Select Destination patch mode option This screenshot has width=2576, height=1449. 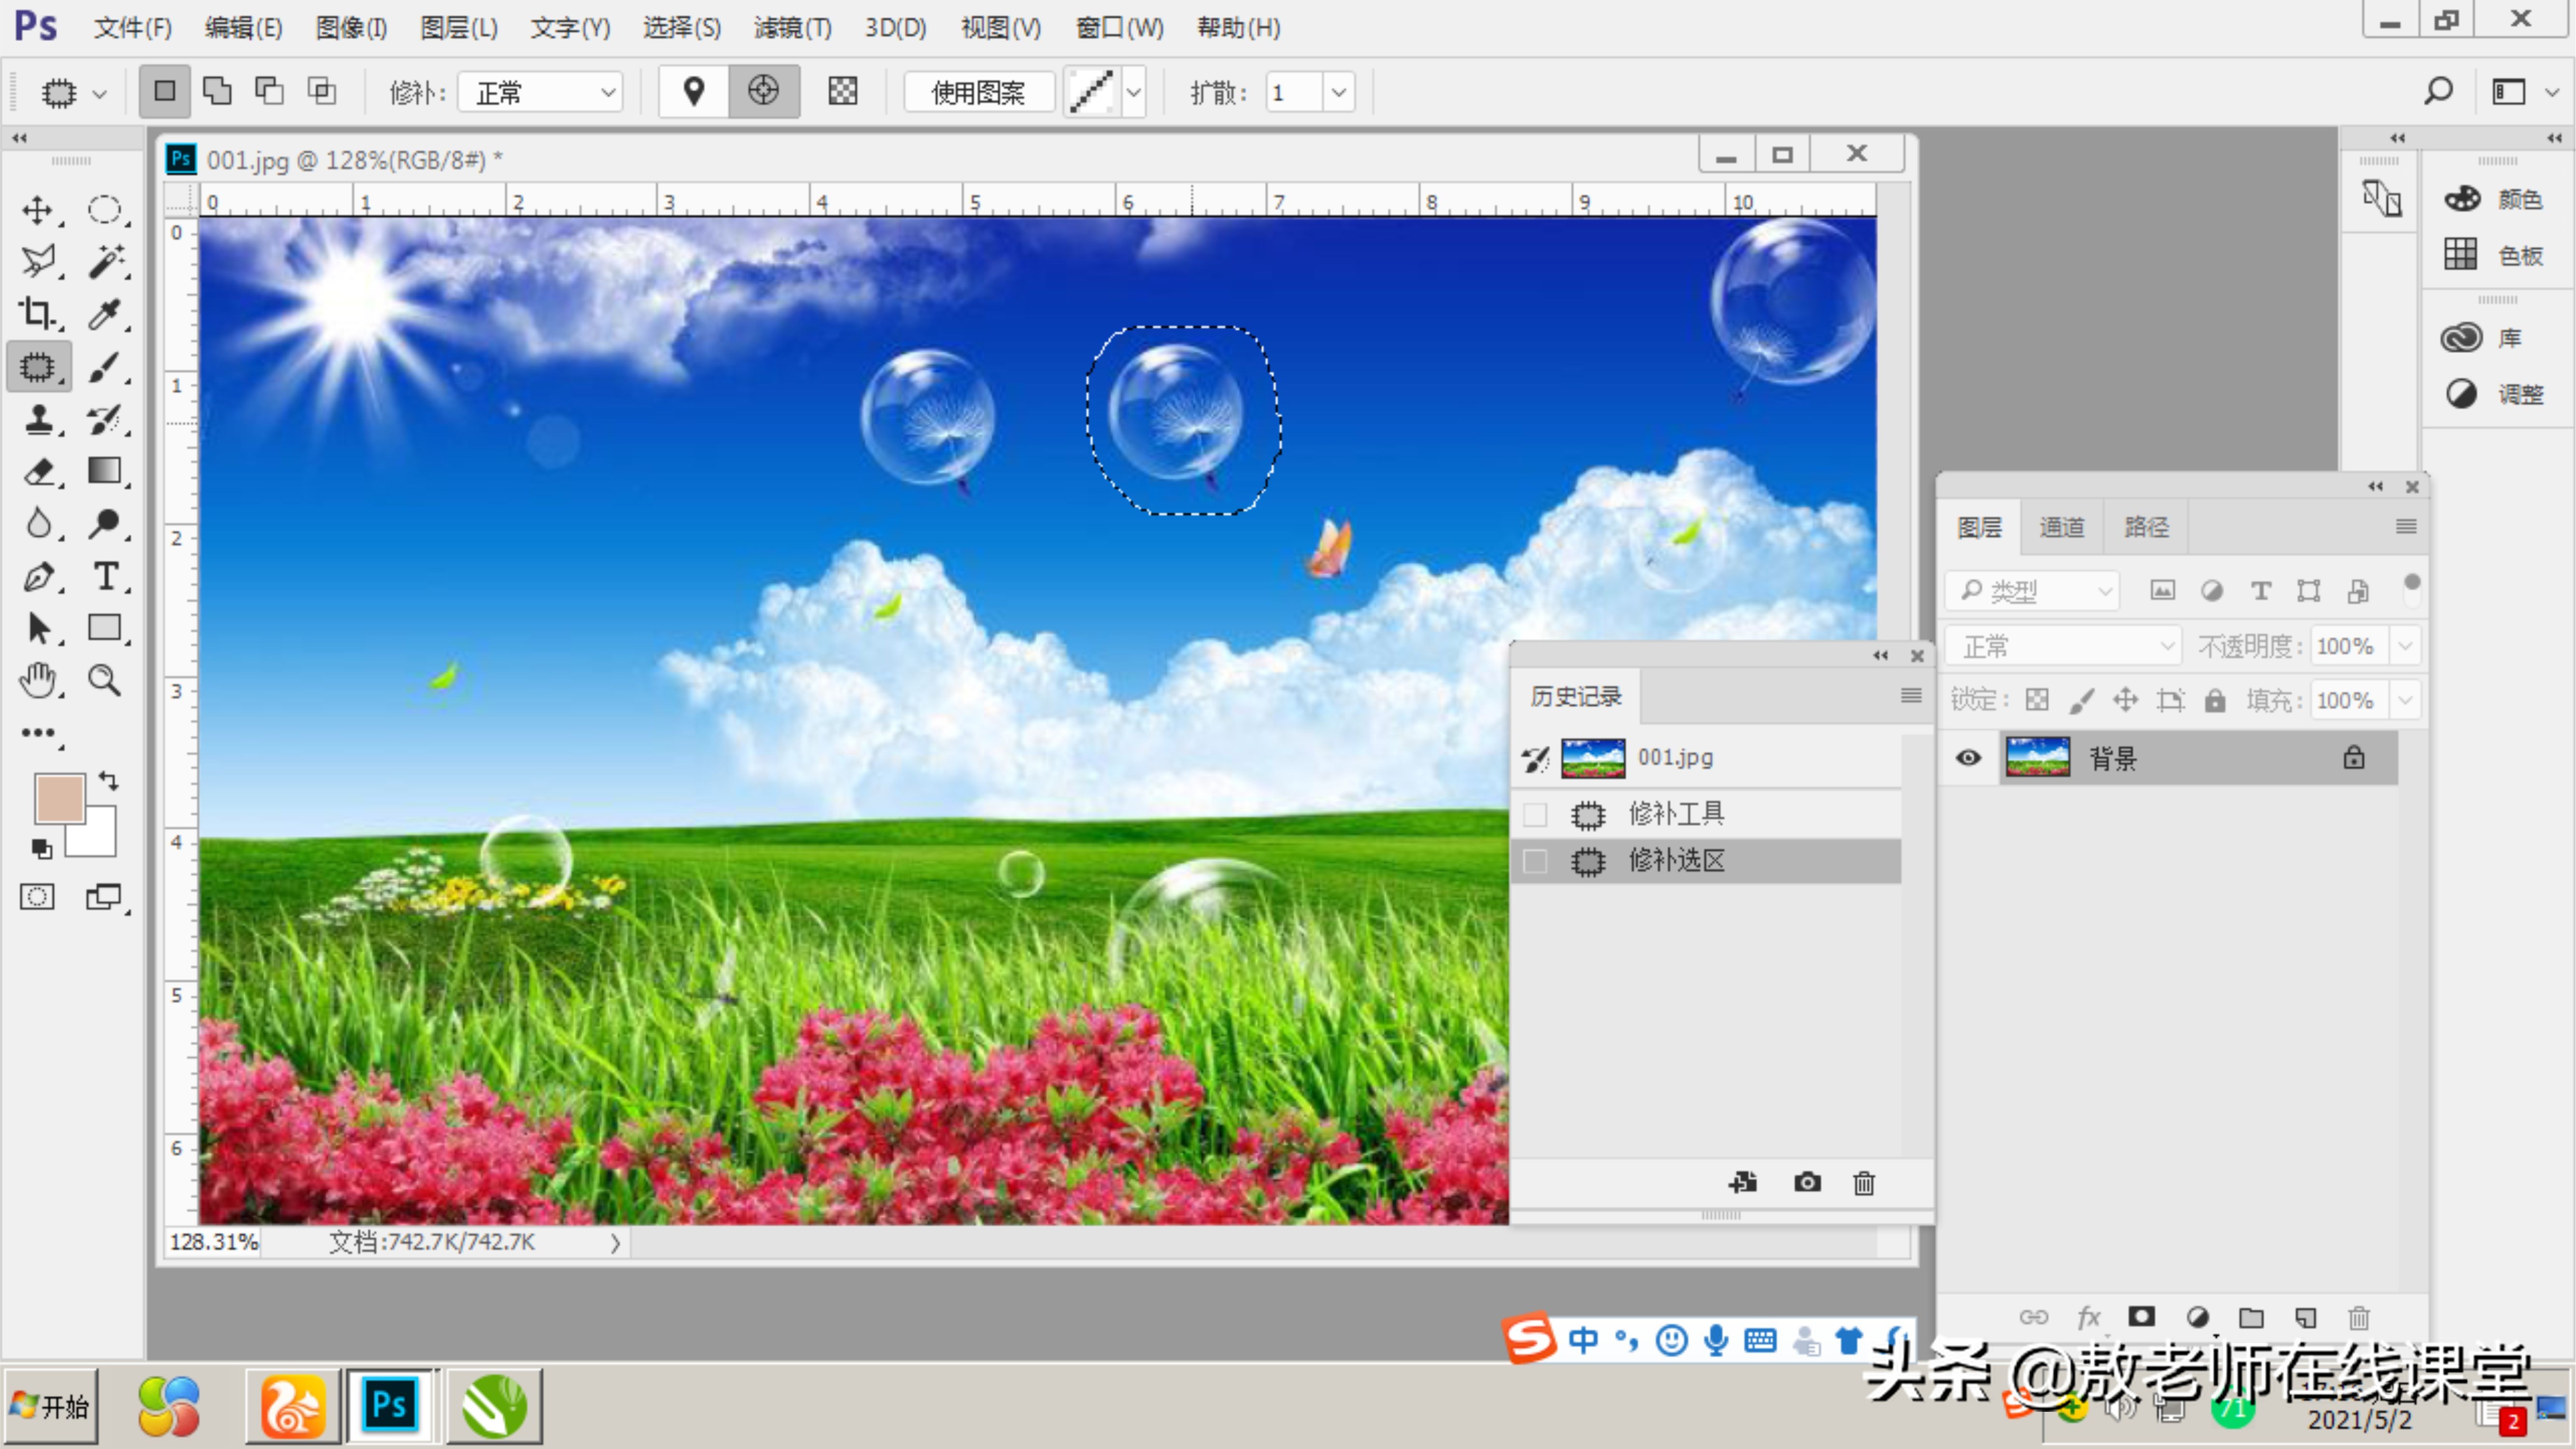pyautogui.click(x=764, y=92)
